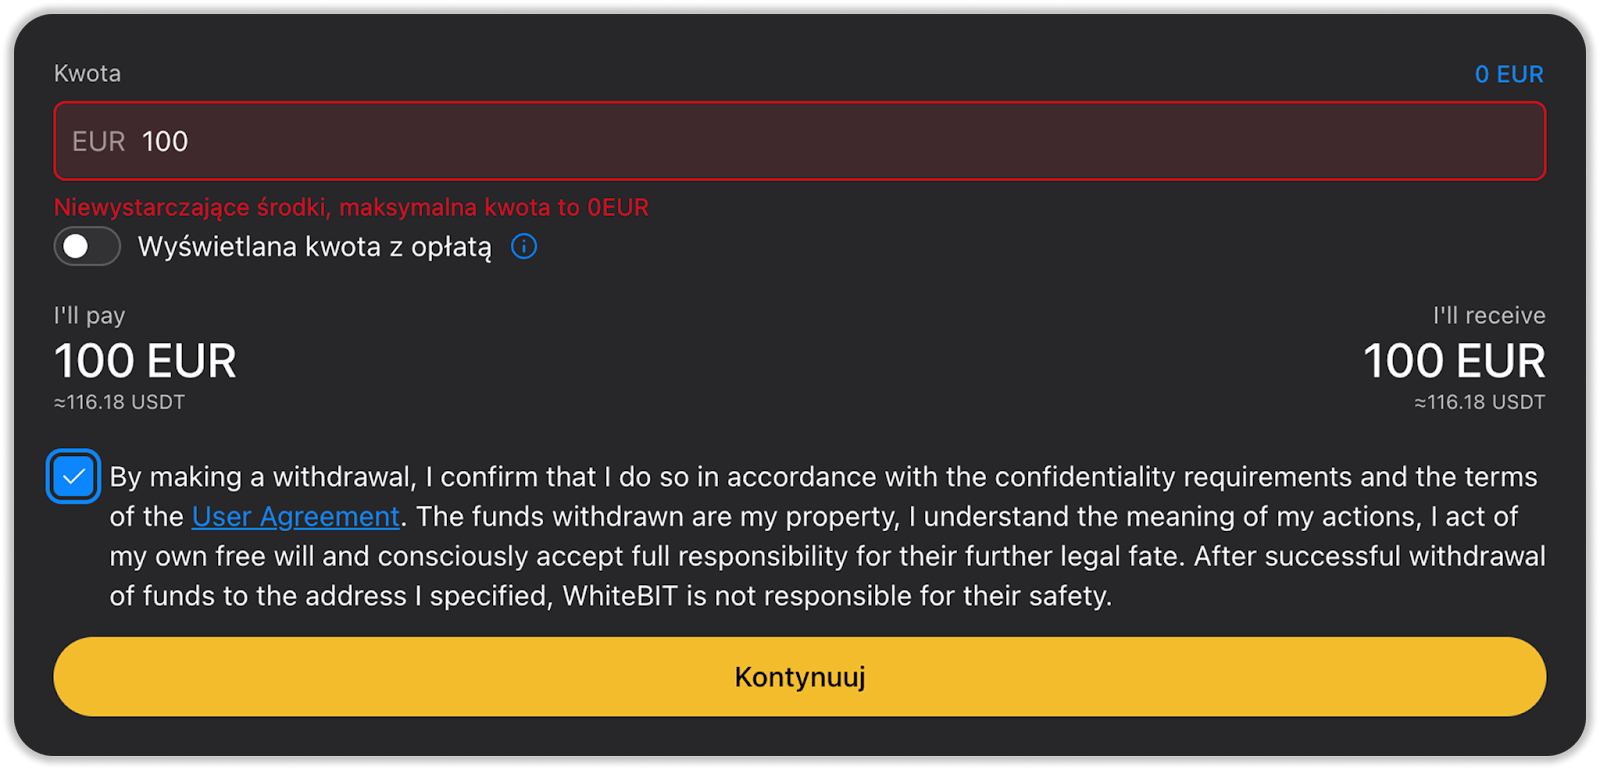
Task: Click the first line of withdrawal disclaimer text
Action: coord(822,477)
